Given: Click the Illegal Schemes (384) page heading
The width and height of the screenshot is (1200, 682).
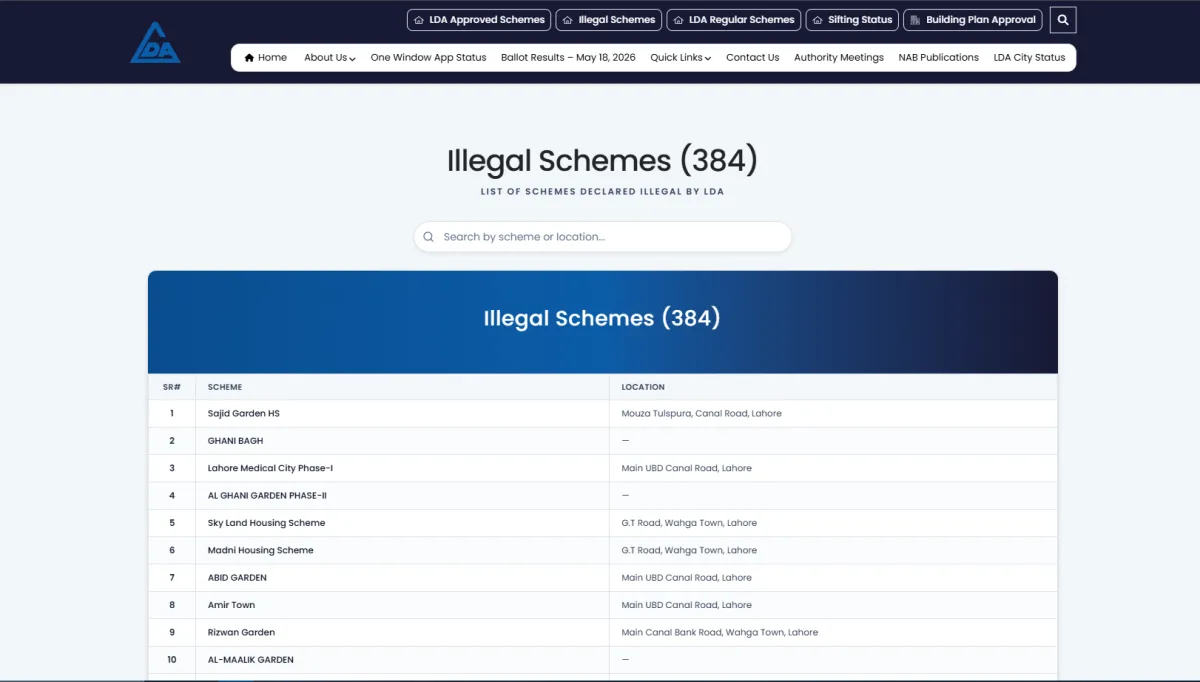Looking at the screenshot, I should pos(602,161).
